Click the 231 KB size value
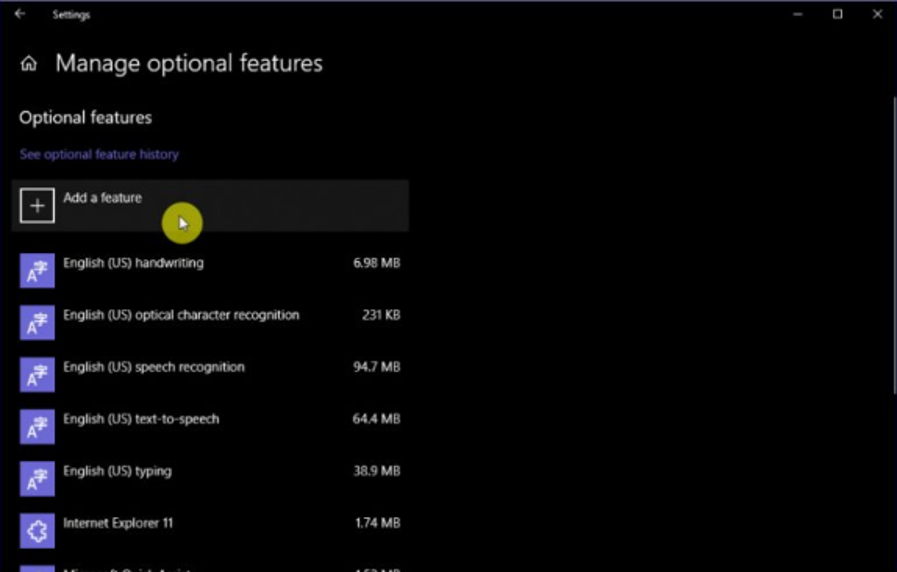 (x=381, y=315)
